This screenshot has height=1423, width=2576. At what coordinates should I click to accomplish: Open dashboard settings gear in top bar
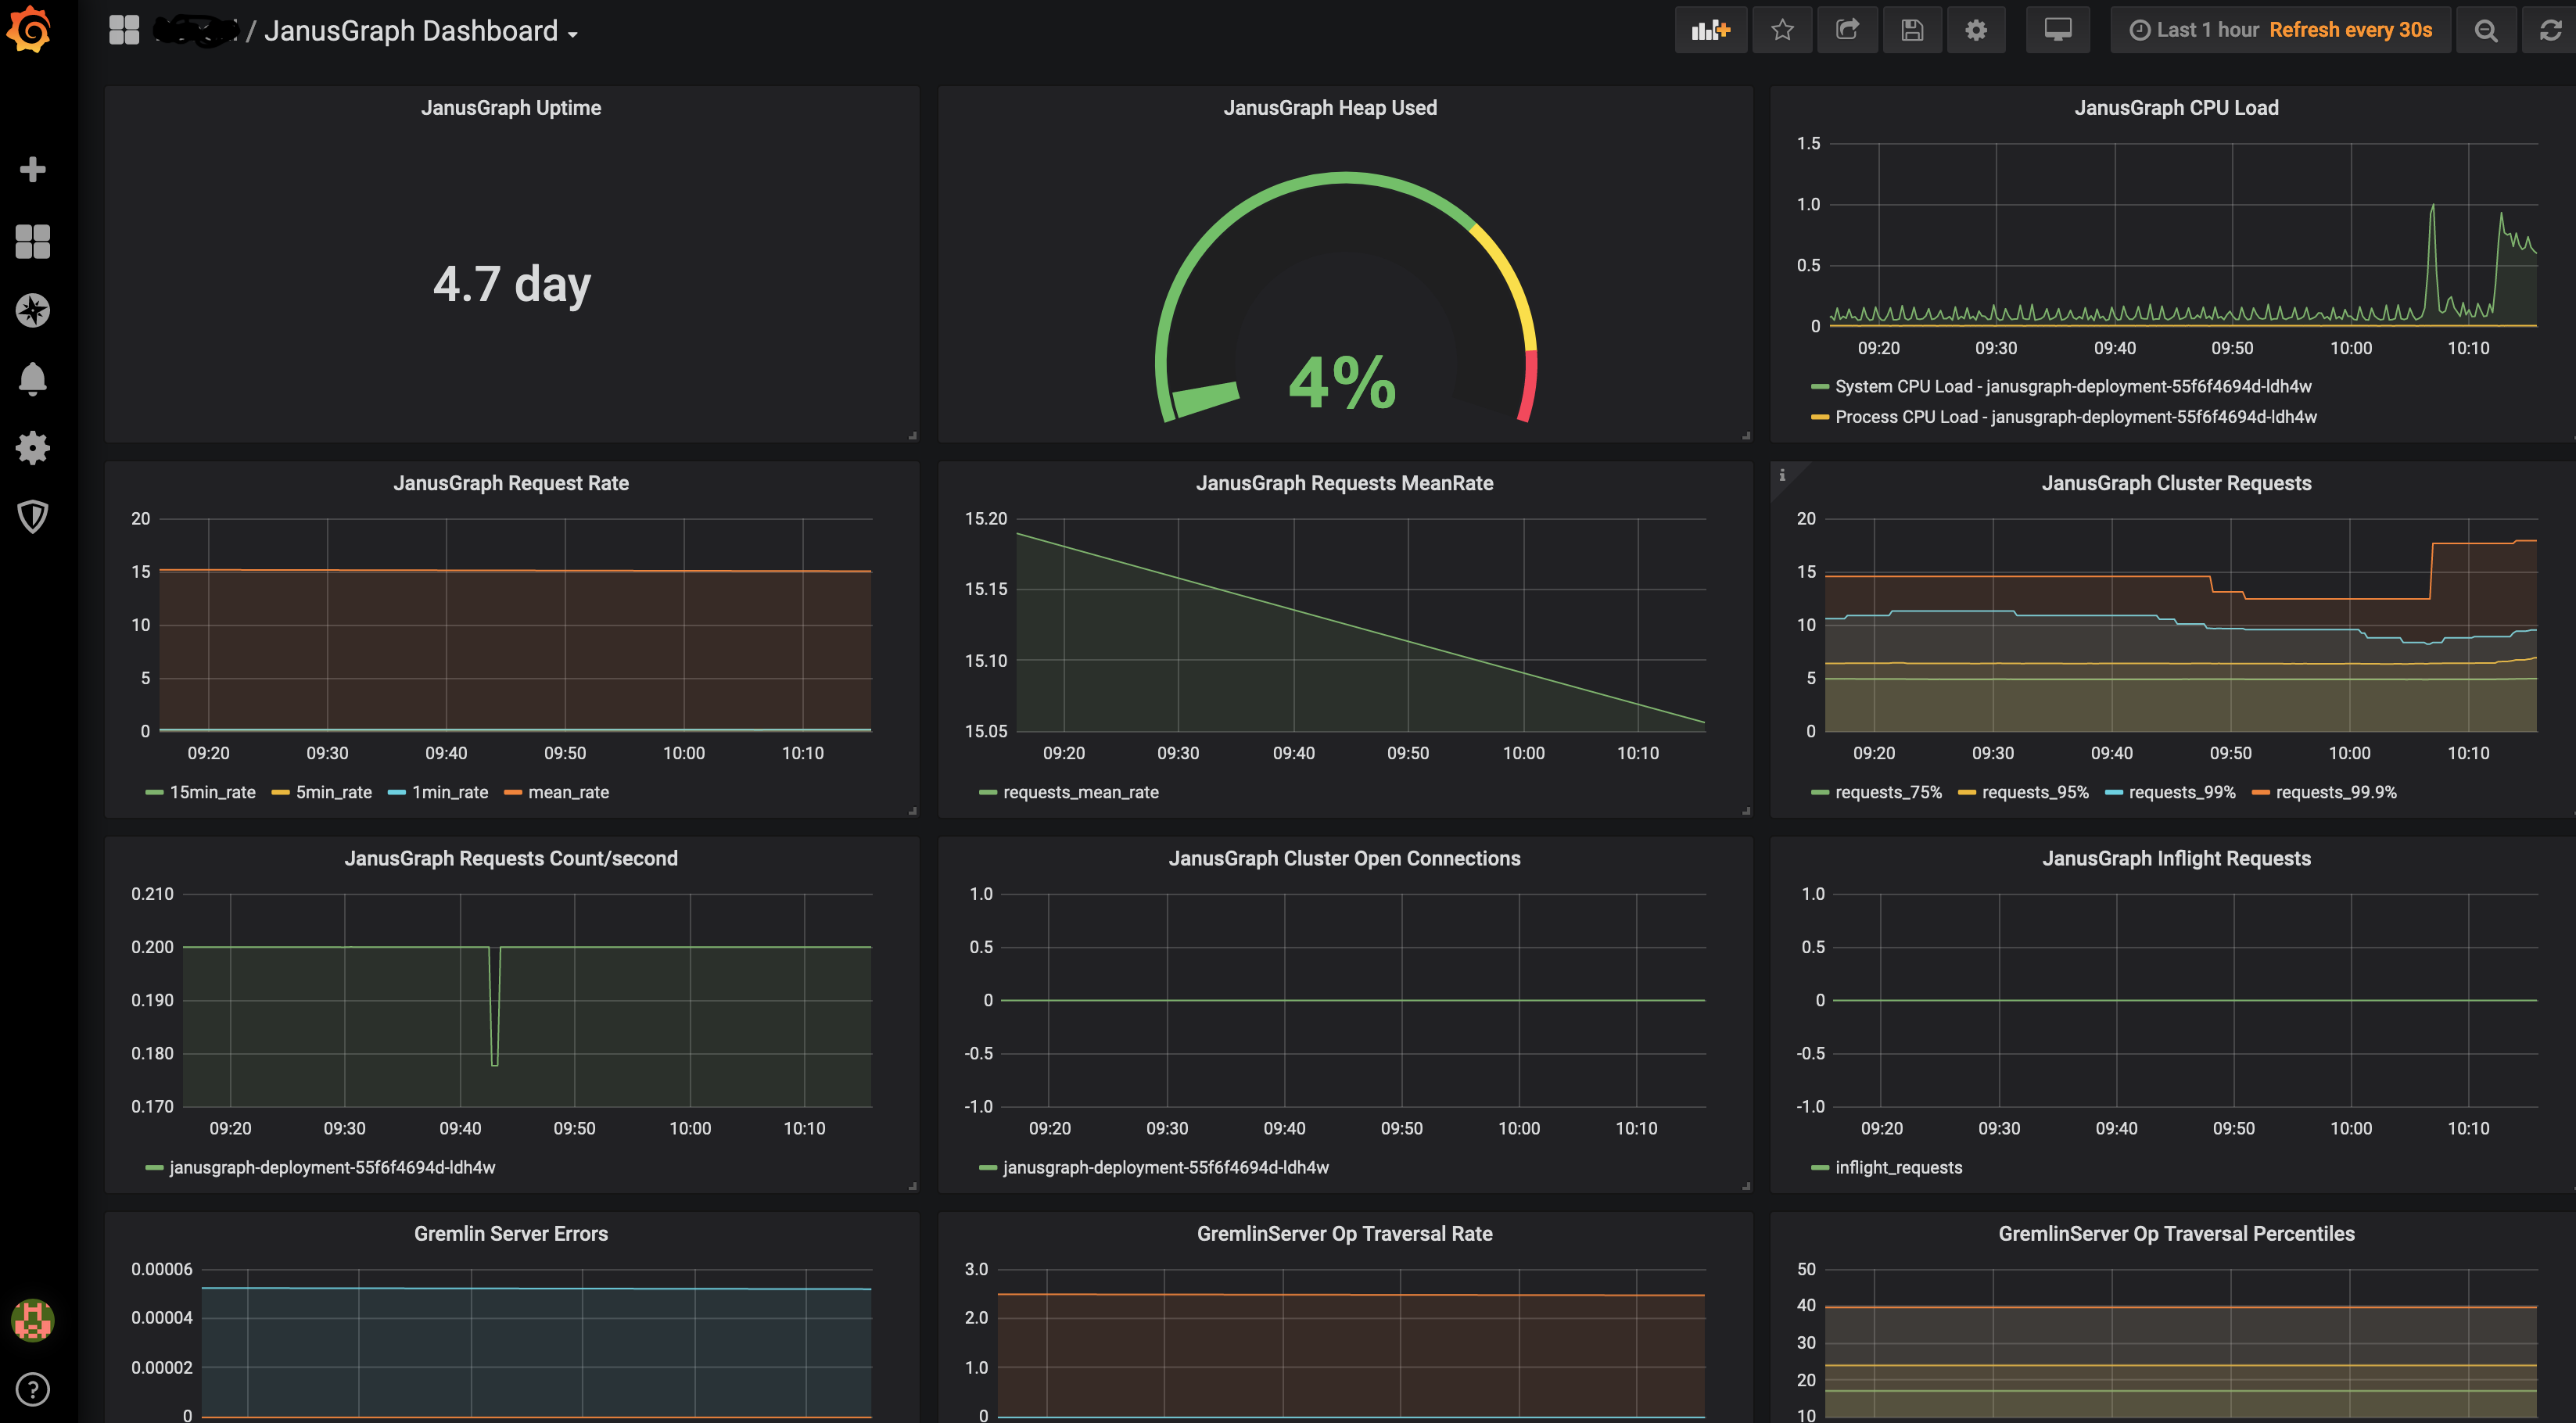1976,30
